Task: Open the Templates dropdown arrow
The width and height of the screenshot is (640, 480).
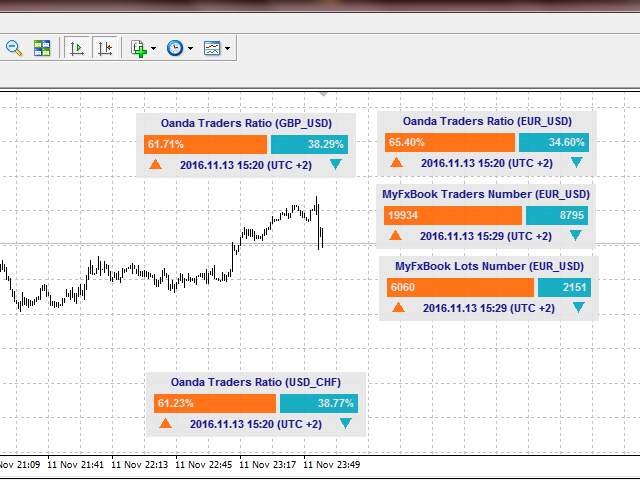Action: (227, 49)
